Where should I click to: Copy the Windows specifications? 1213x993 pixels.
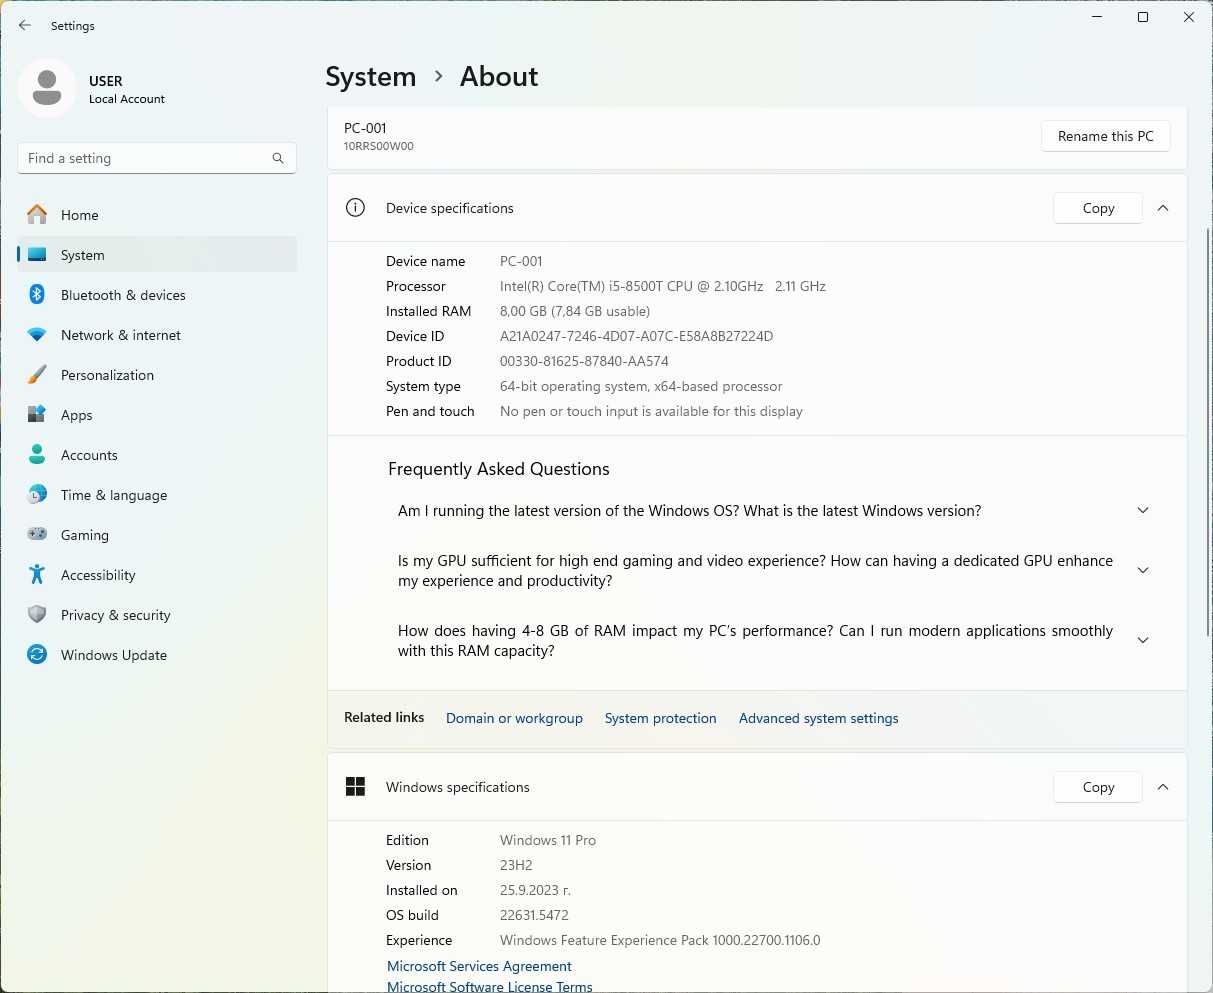1098,787
